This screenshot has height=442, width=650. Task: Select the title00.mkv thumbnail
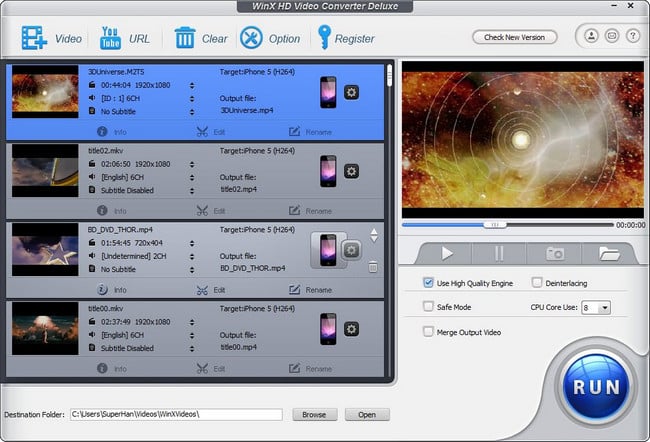(x=45, y=328)
